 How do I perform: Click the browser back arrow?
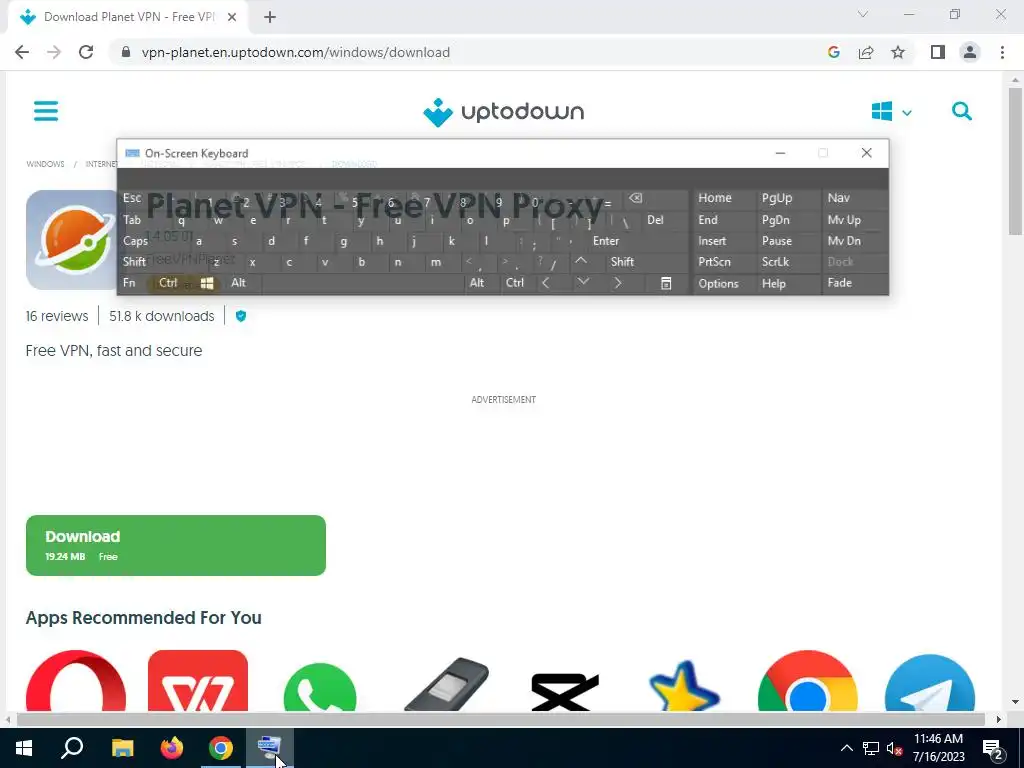22,52
